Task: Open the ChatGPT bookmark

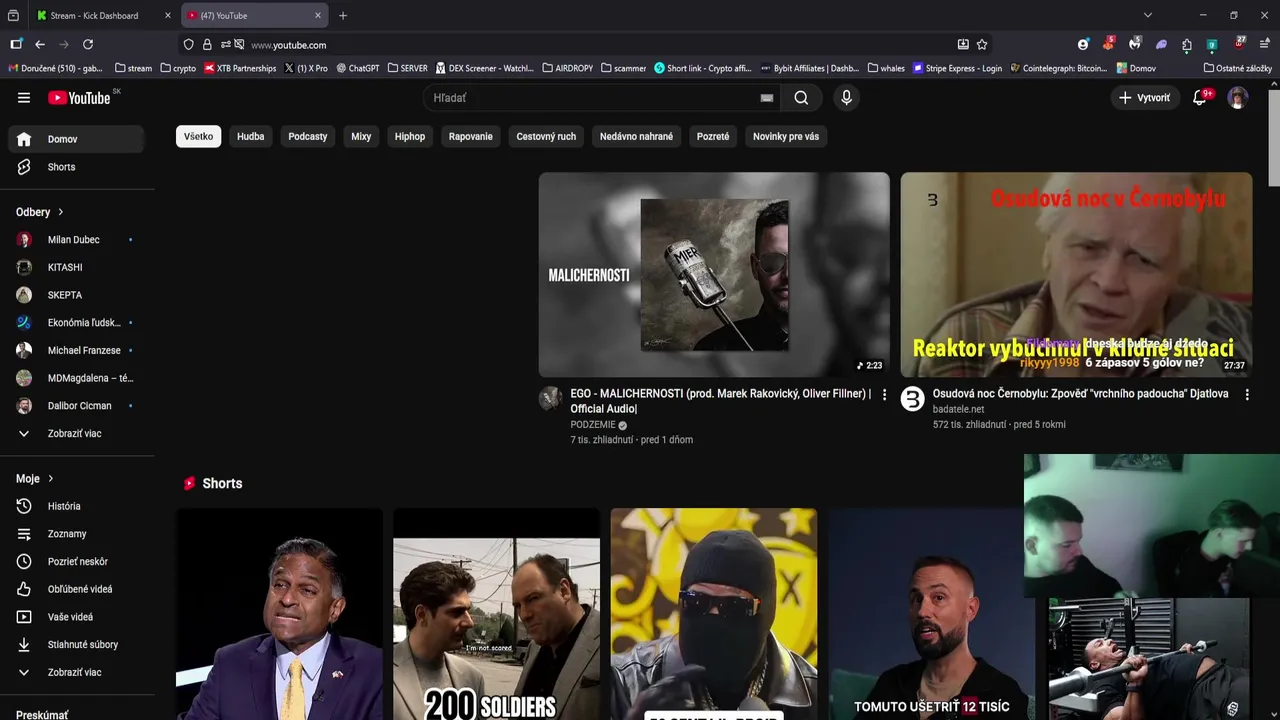Action: tap(358, 68)
